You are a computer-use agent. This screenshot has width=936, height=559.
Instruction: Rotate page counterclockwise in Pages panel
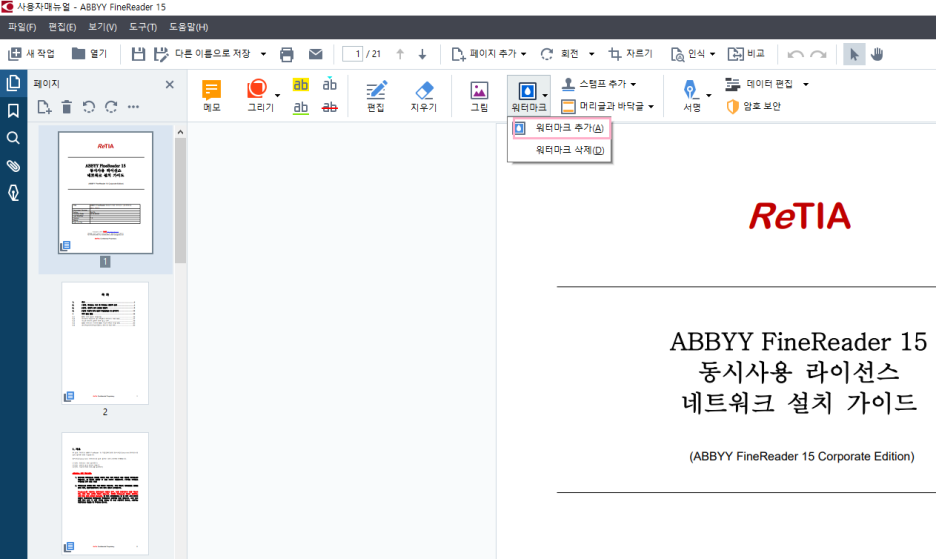point(89,107)
